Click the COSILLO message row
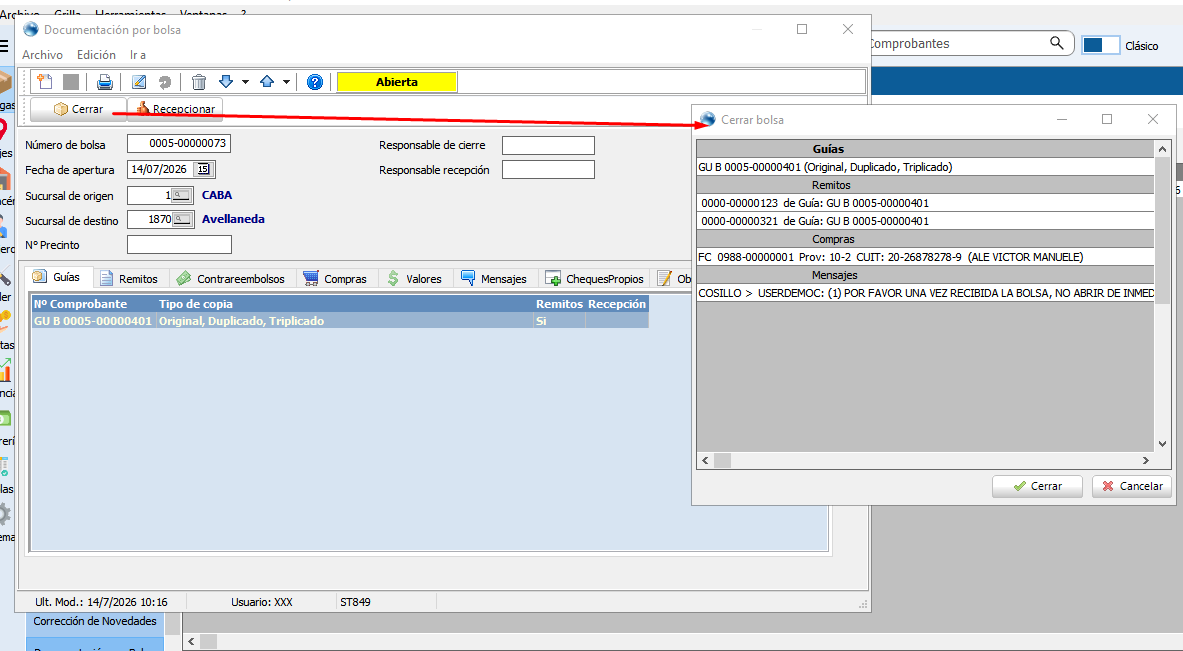1183x651 pixels. pyautogui.click(x=925, y=293)
